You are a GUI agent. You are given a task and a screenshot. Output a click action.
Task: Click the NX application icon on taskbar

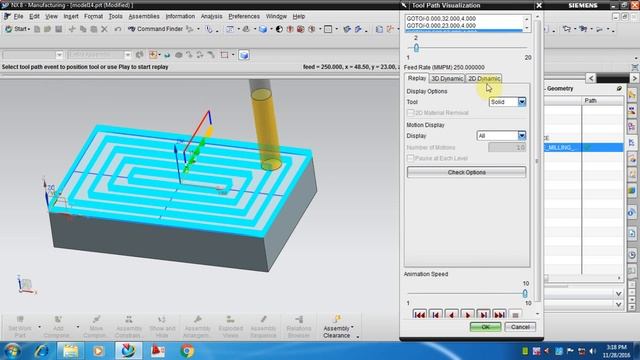(129, 351)
